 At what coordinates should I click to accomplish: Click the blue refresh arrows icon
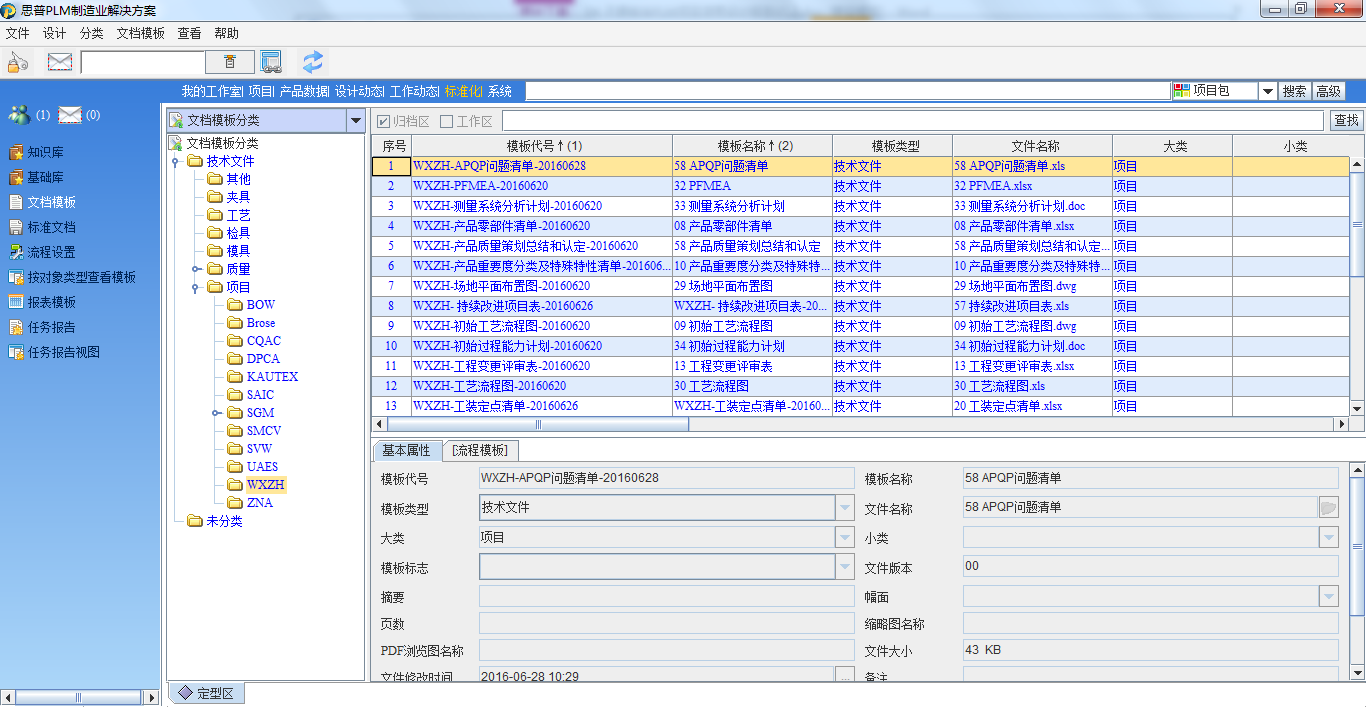pos(313,62)
